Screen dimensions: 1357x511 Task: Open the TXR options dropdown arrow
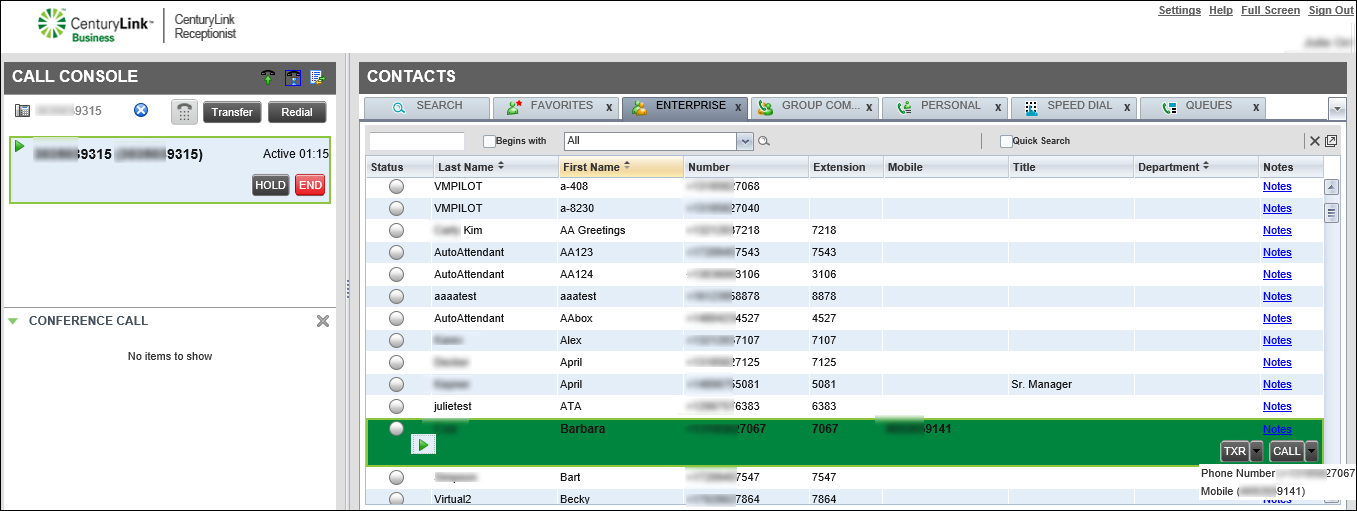point(1257,451)
